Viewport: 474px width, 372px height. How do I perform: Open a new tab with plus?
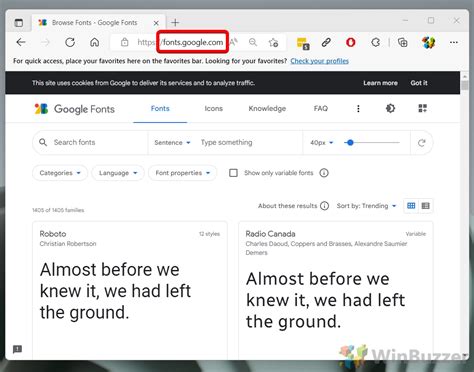pyautogui.click(x=175, y=23)
